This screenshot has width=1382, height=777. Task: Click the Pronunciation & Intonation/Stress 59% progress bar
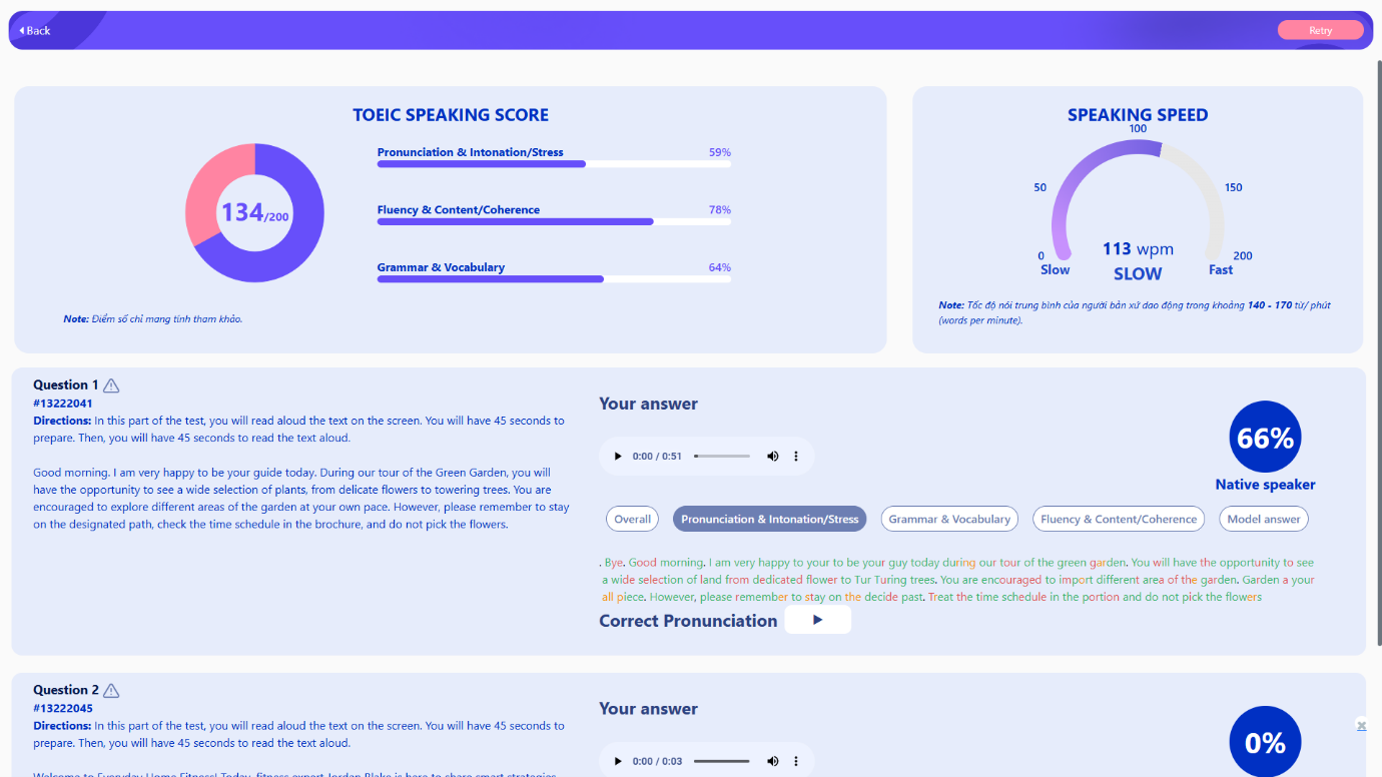click(554, 164)
